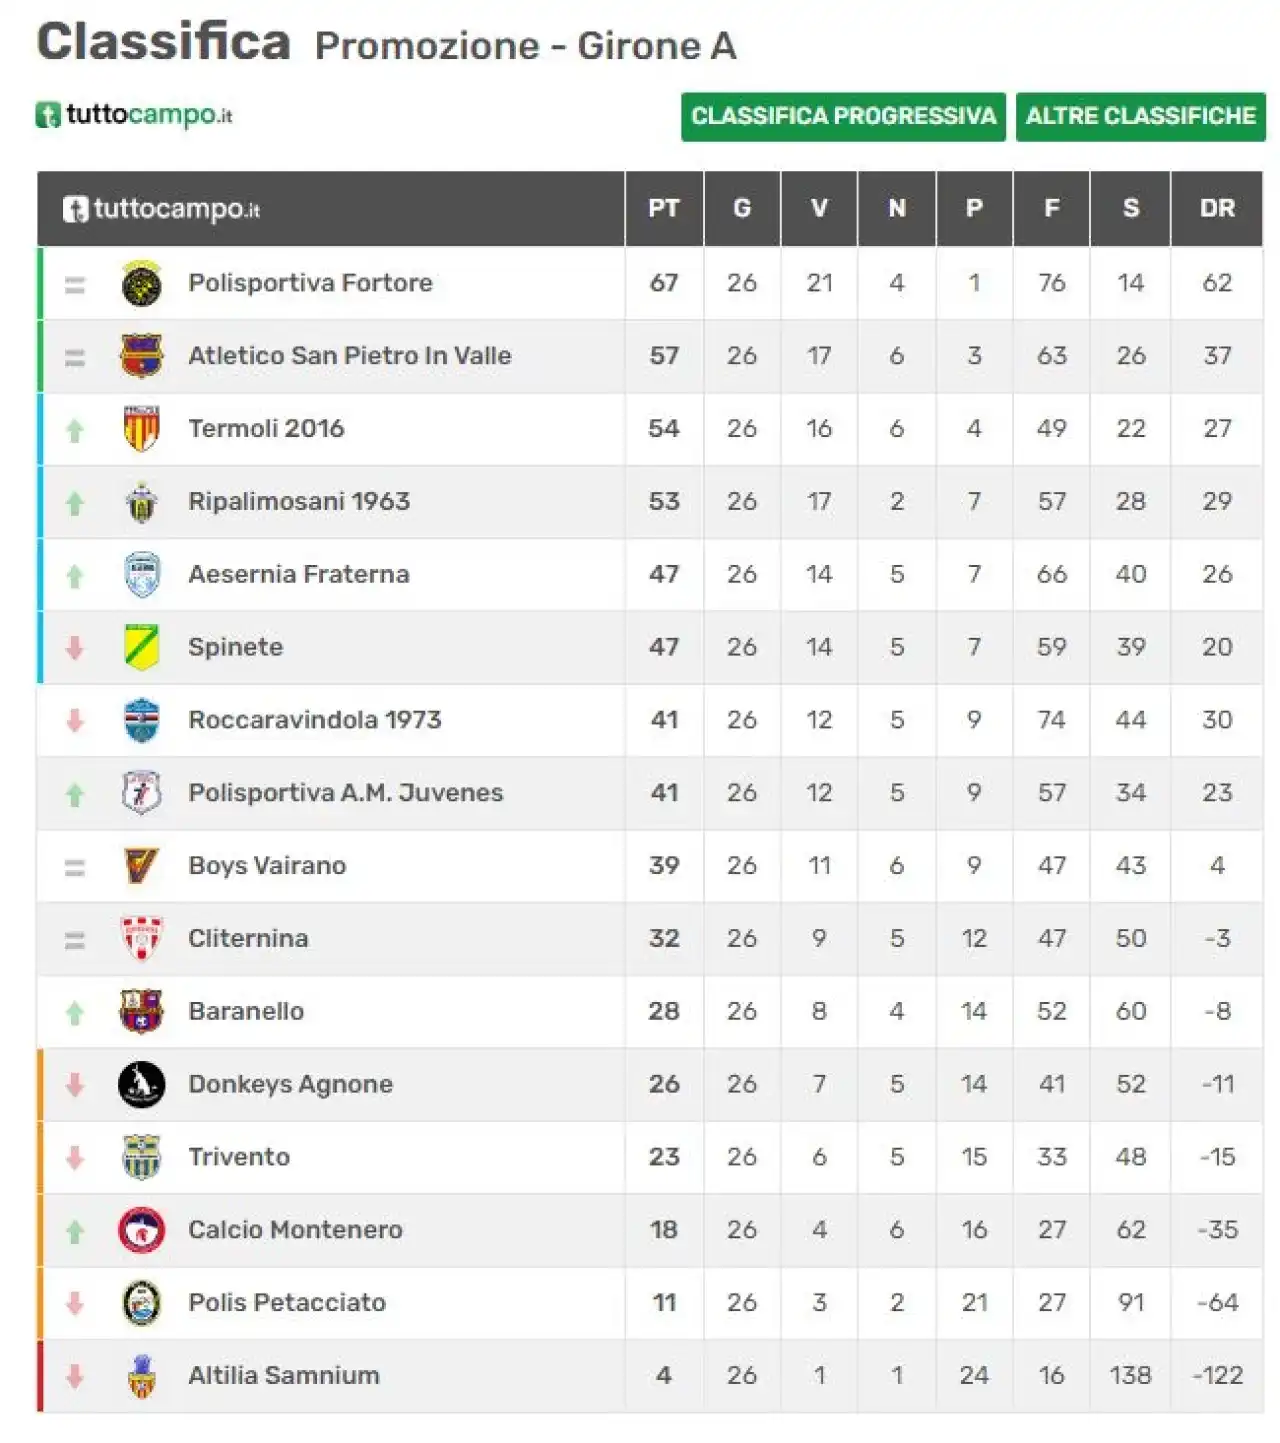Click the Roccaravindola 1973 team crest
Screen dimensions: 1280x1443
141,721
